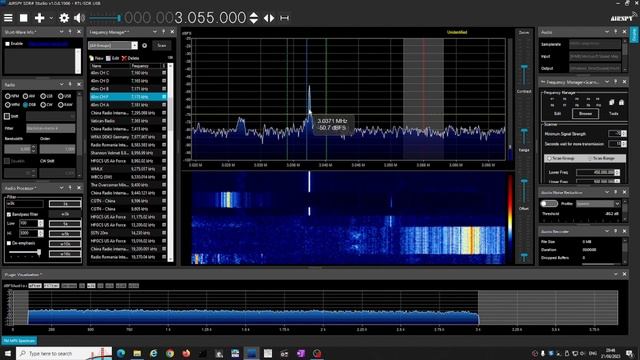Sort list by the Frequency column header
This screenshot has width=640, height=360.
(x=145, y=66)
